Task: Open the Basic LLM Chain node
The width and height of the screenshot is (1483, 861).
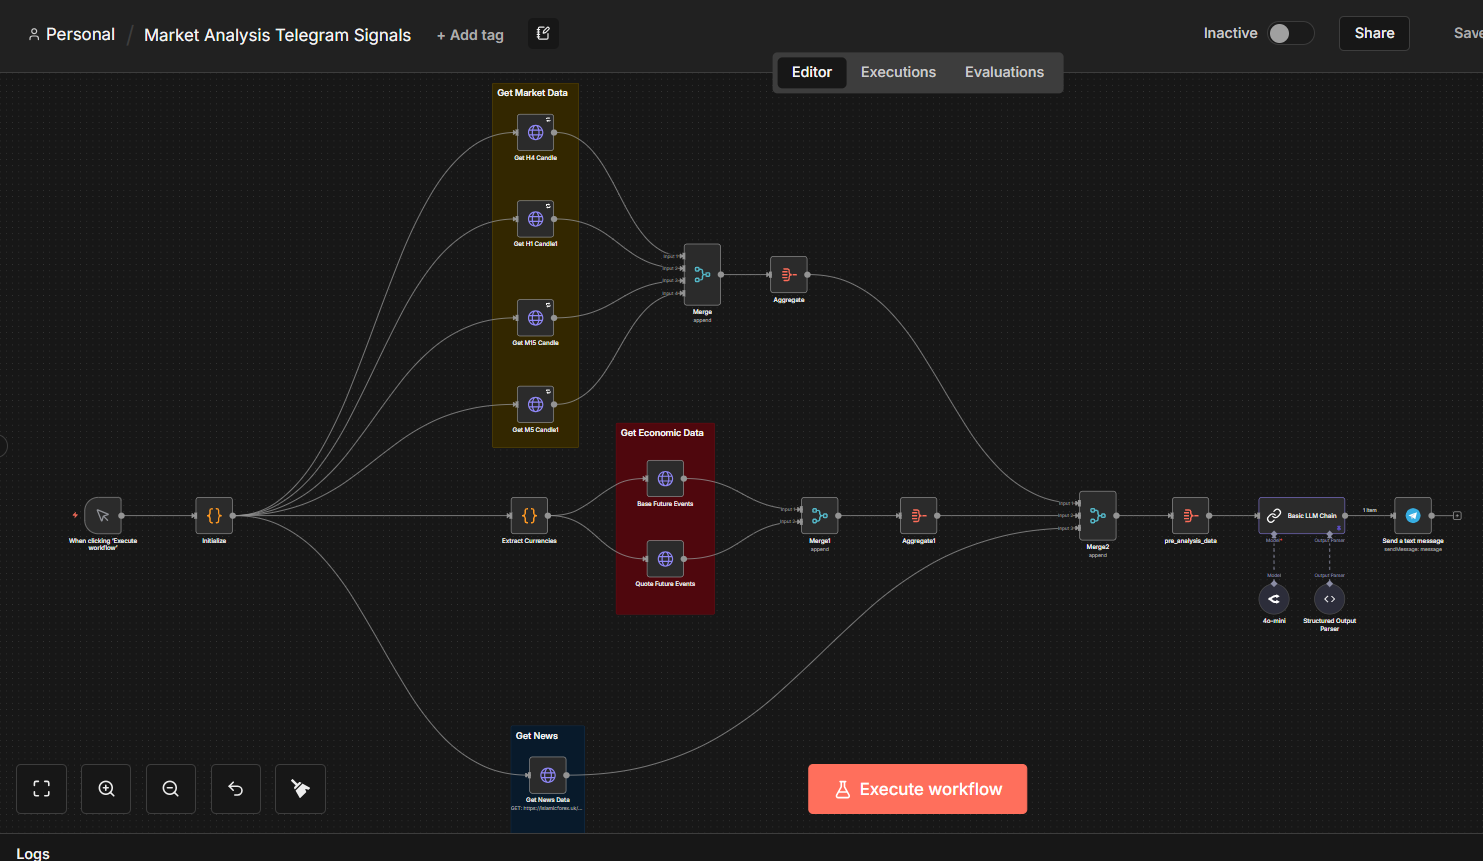Action: (1300, 516)
